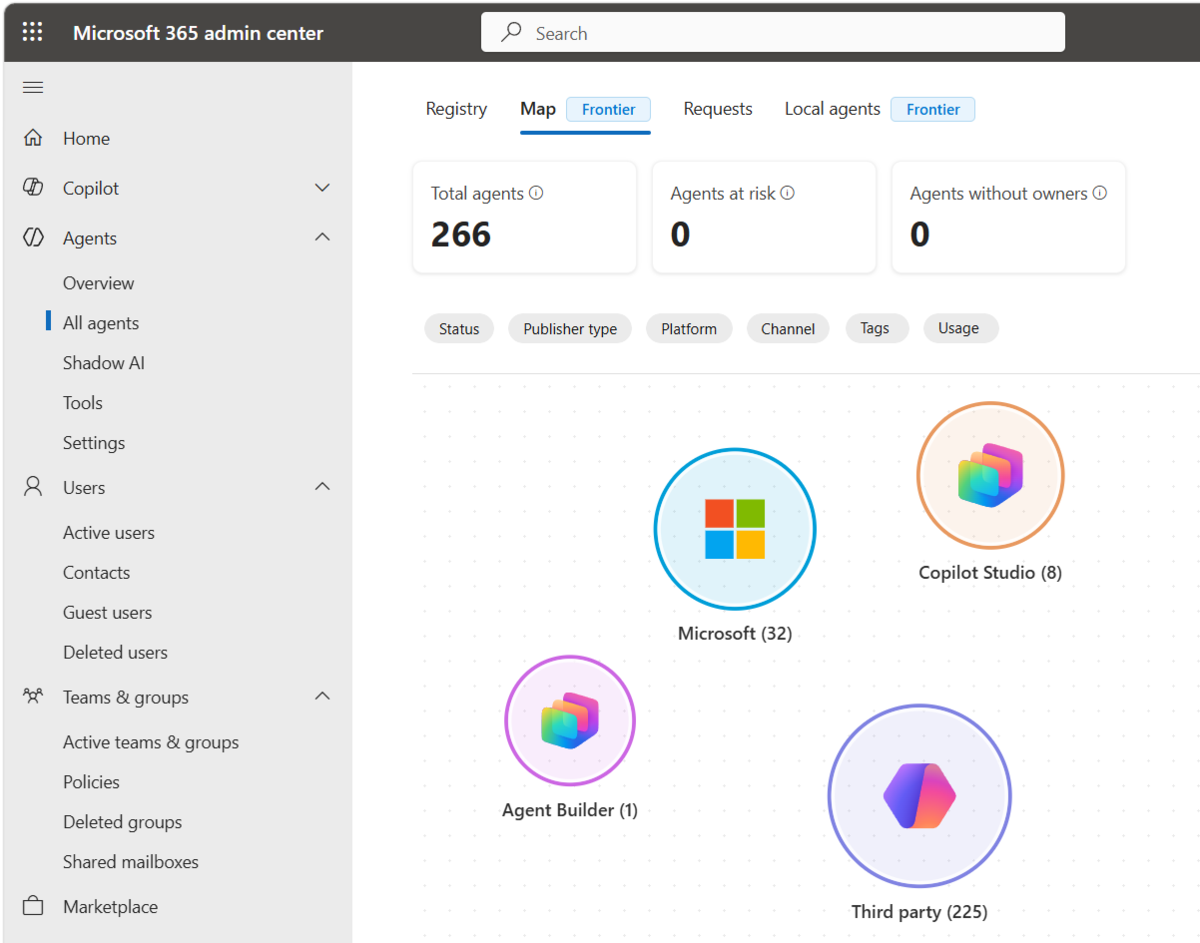Click the Marketplace bag icon
Viewport: 1200px width, 943px height.
click(x=33, y=906)
